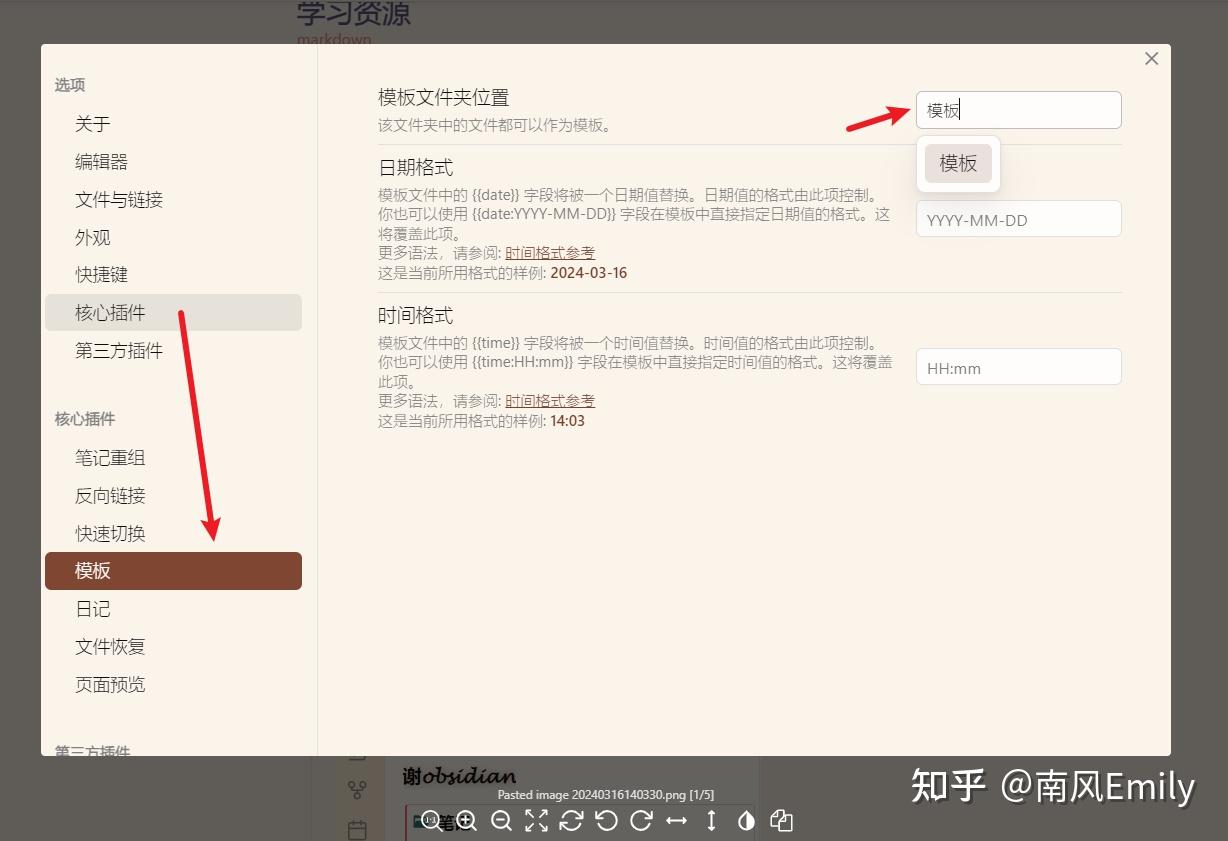Viewport: 1228px width, 841px height.
Task: Flip the image horizontally using the arrow icon
Action: click(677, 822)
